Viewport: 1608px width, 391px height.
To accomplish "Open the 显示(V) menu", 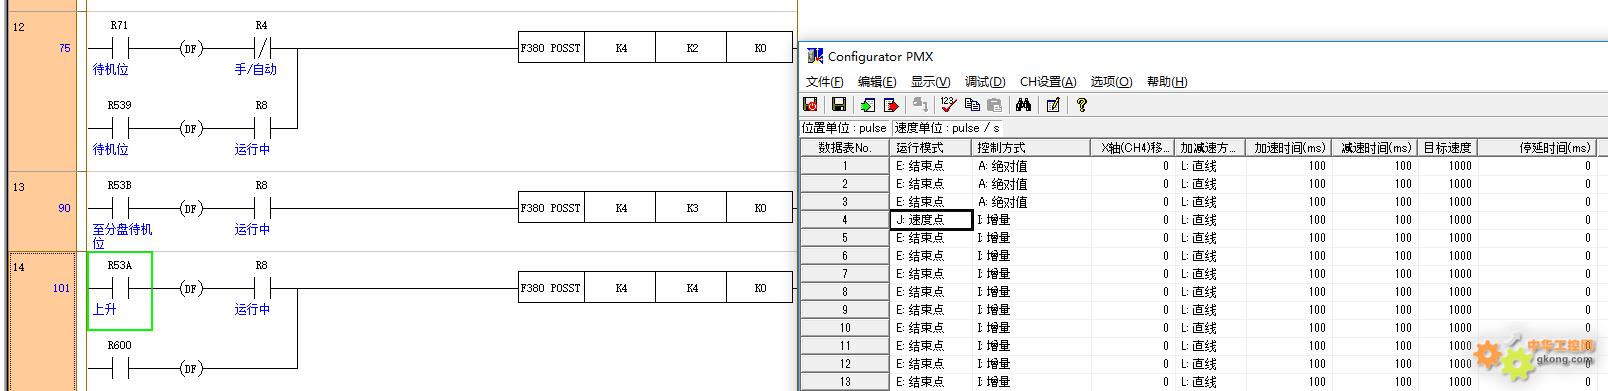I will [930, 82].
